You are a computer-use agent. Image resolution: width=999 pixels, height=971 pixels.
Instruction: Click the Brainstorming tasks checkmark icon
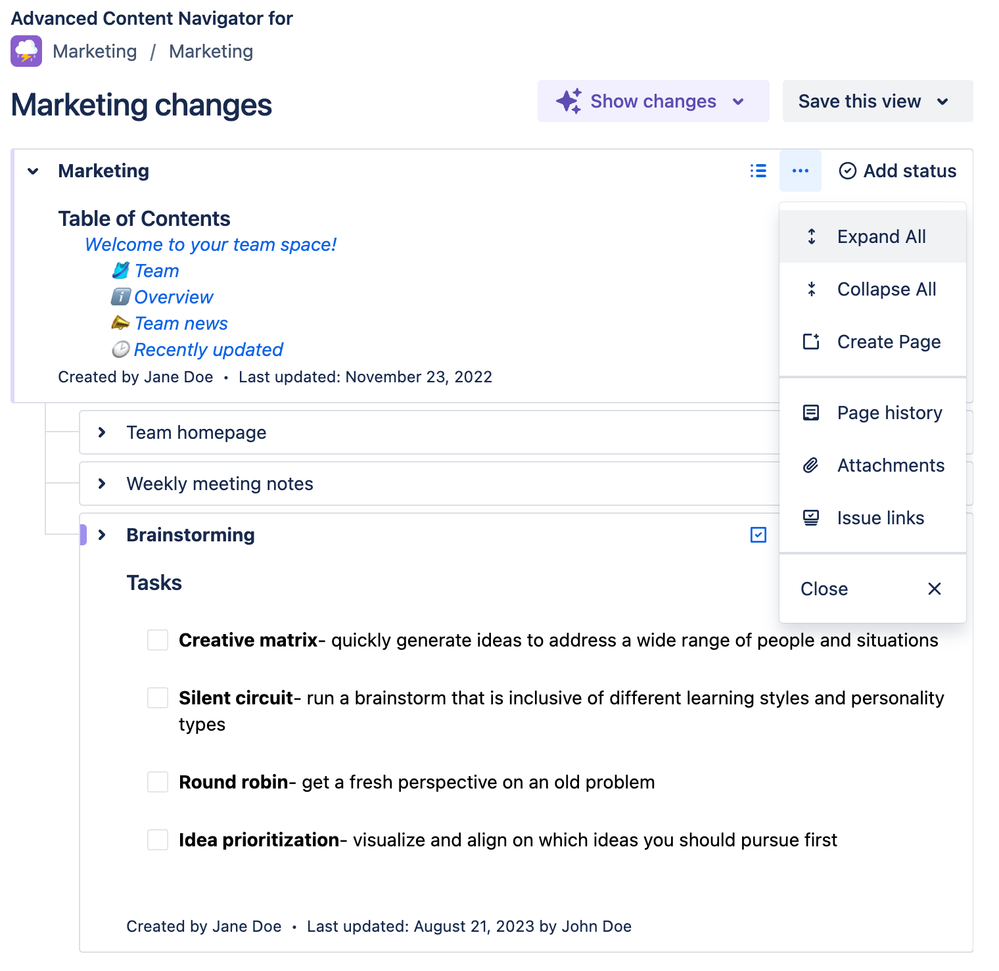758,535
